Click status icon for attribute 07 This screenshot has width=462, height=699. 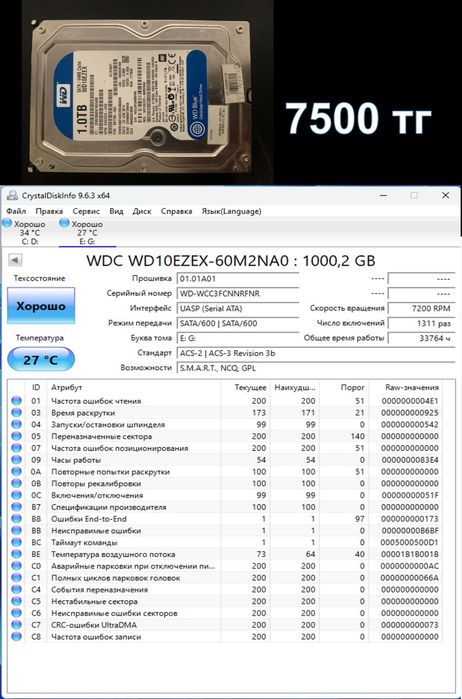tap(16, 448)
